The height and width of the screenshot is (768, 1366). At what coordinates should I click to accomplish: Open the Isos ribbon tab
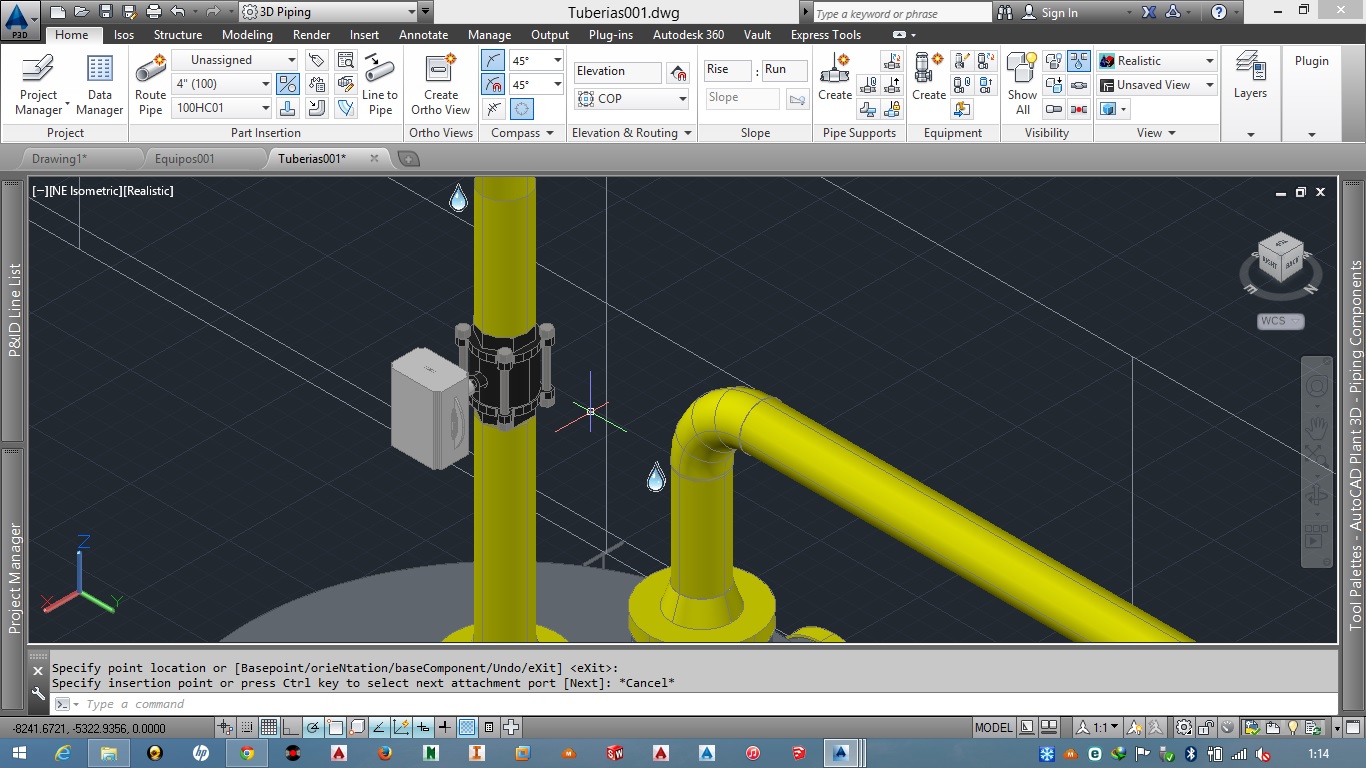(x=124, y=35)
